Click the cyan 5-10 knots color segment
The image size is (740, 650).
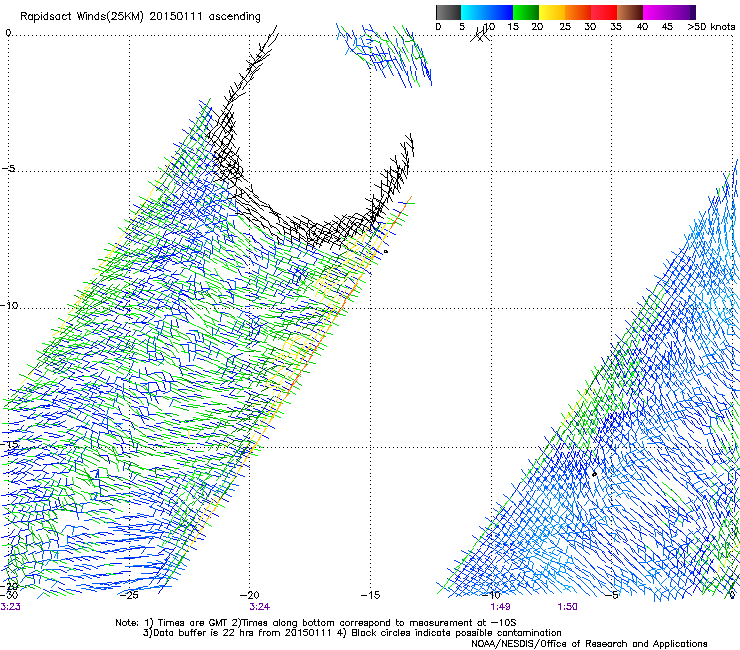click(x=474, y=12)
